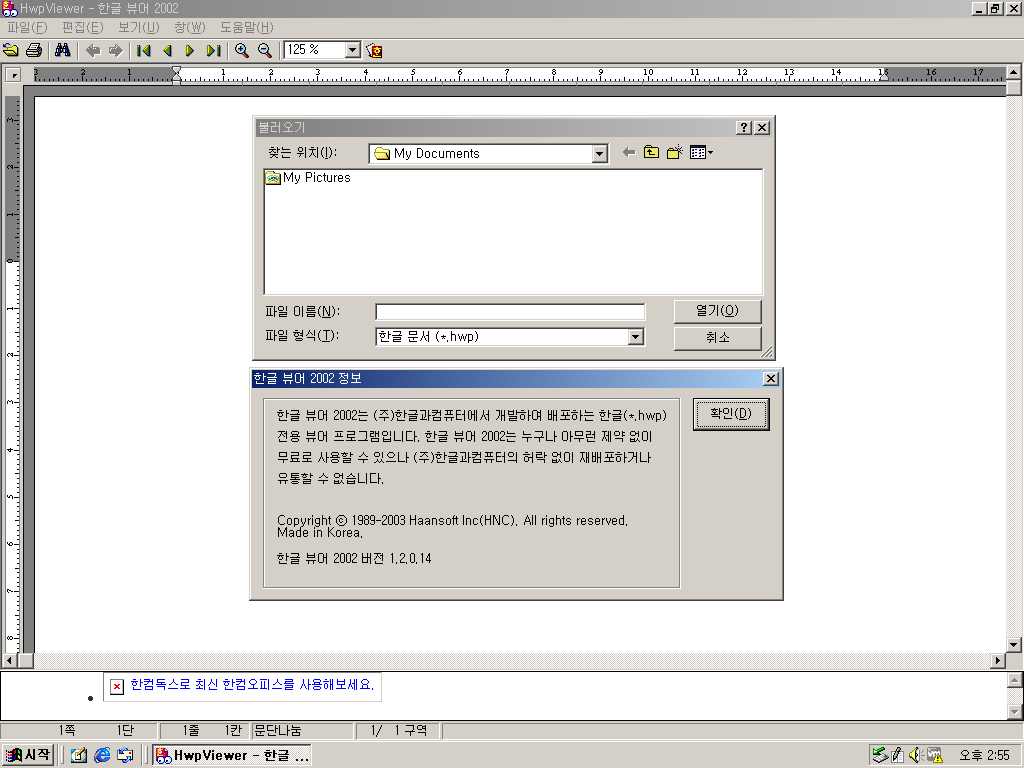The width and height of the screenshot is (1024, 768).
Task: Click the 오후 2:55 clock
Action: pyautogui.click(x=984, y=756)
